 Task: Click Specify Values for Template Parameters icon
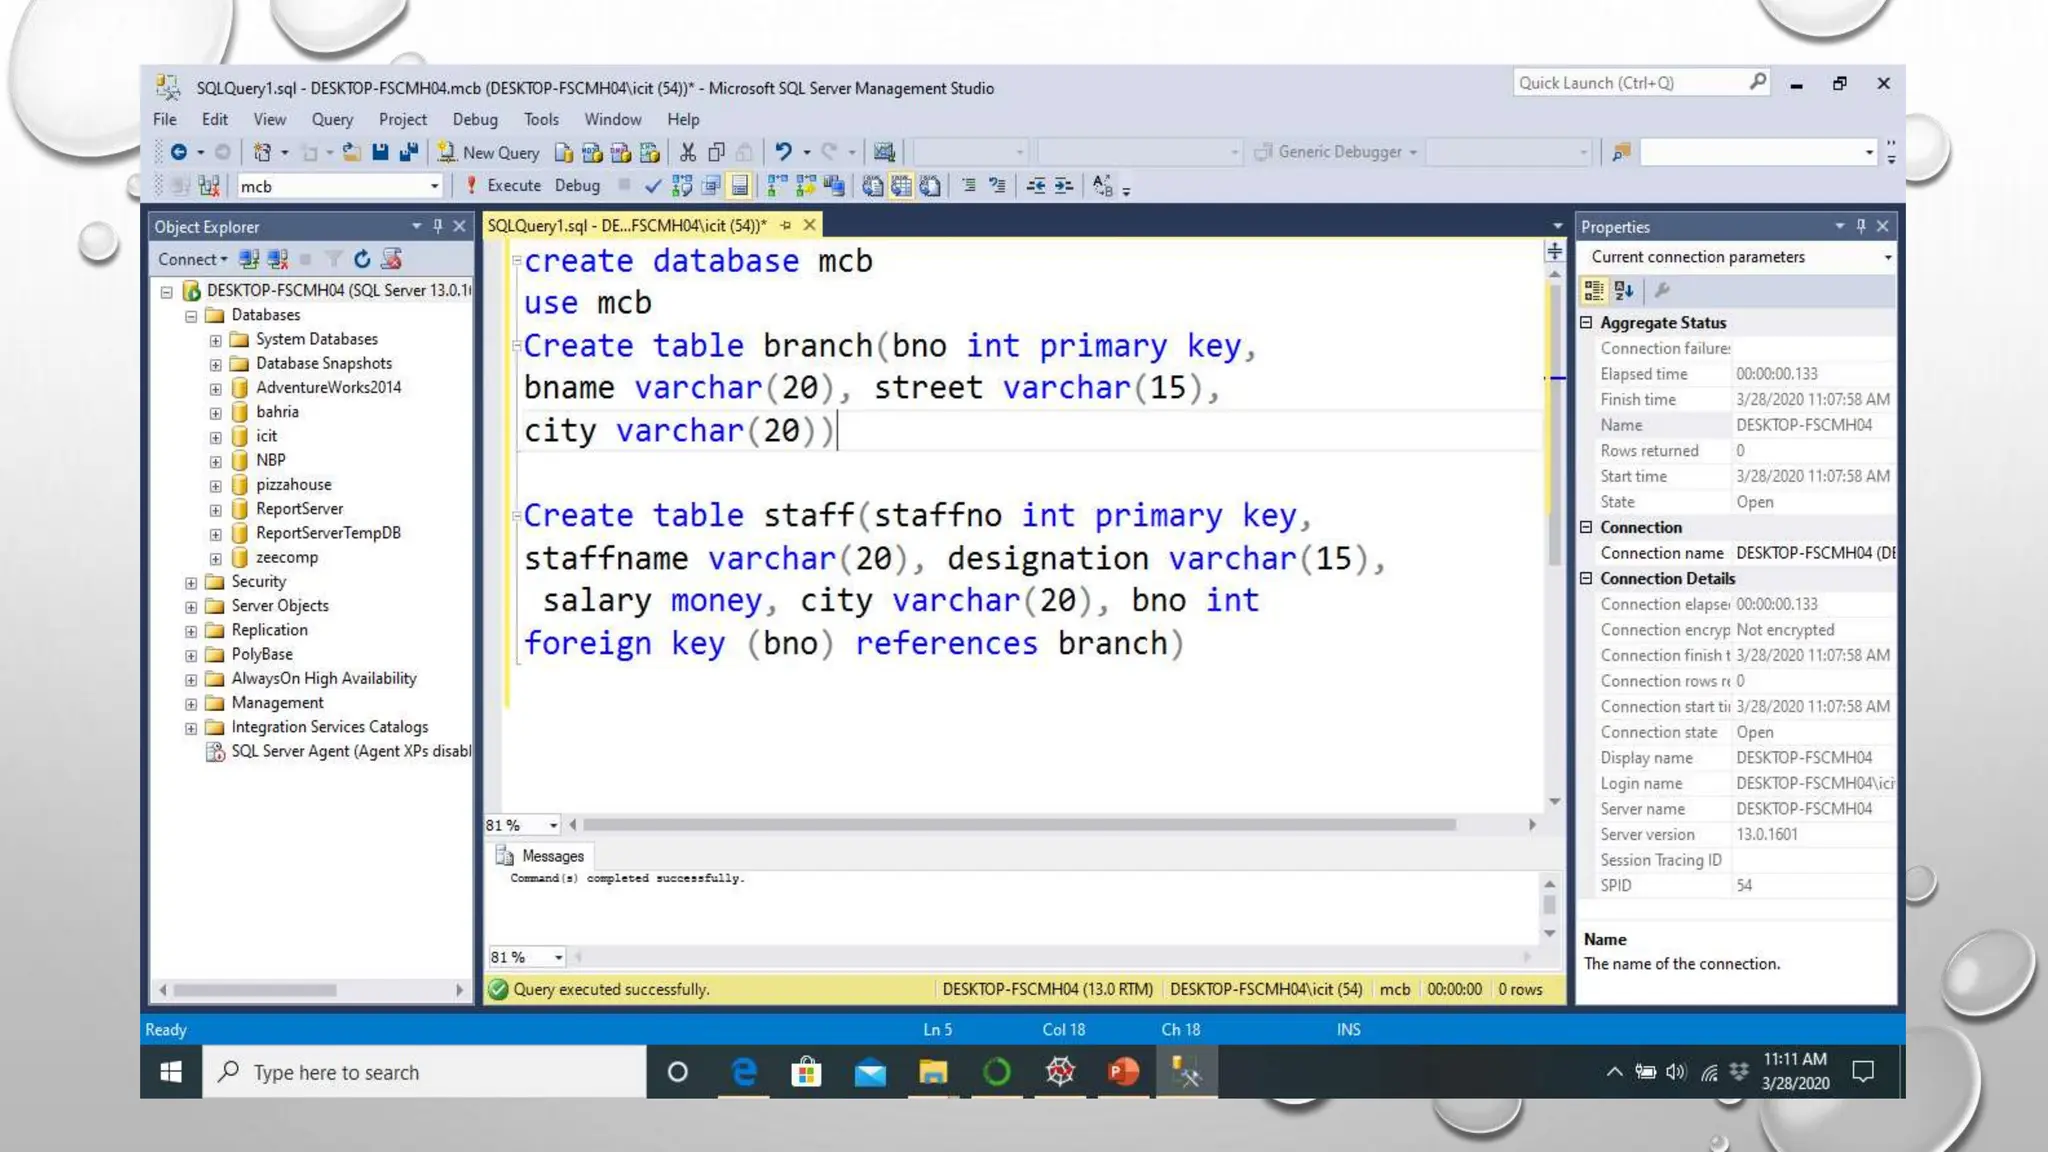pos(1102,186)
